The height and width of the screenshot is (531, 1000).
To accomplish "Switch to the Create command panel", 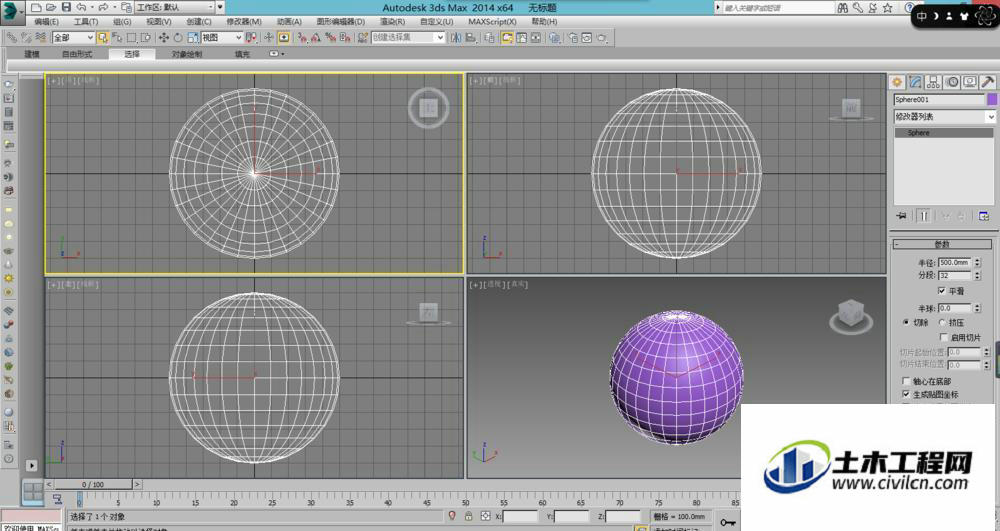I will click(897, 82).
